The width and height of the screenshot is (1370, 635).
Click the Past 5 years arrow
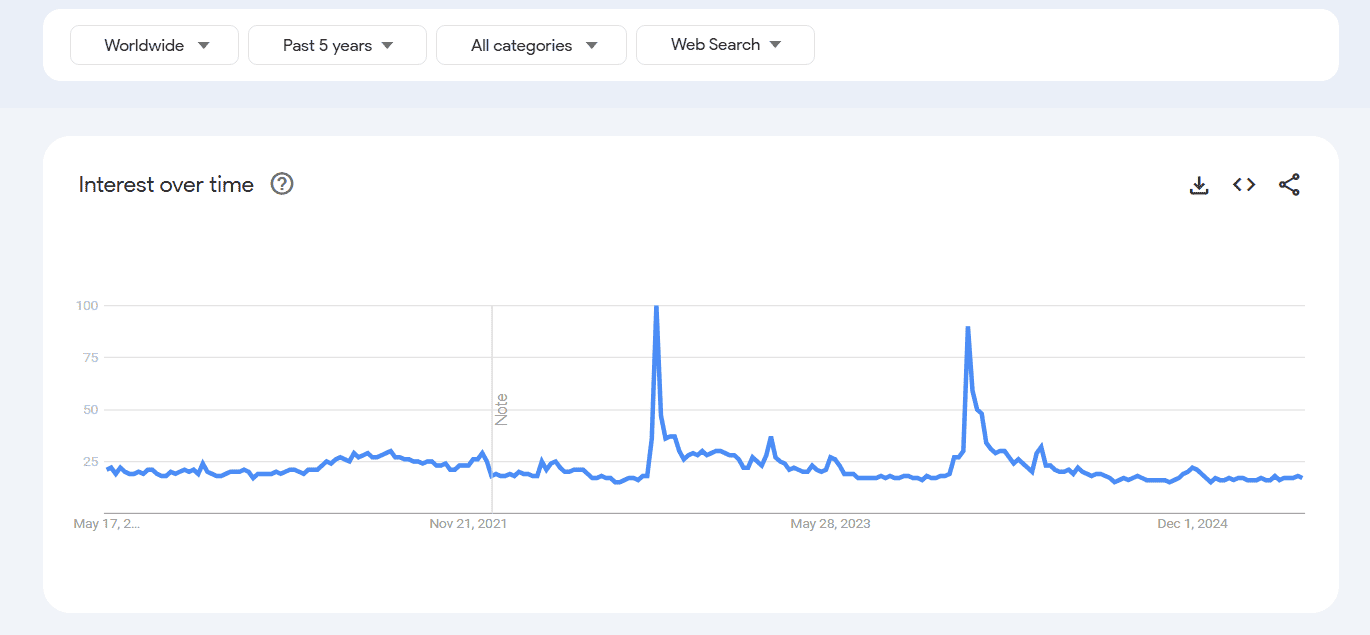tap(388, 45)
